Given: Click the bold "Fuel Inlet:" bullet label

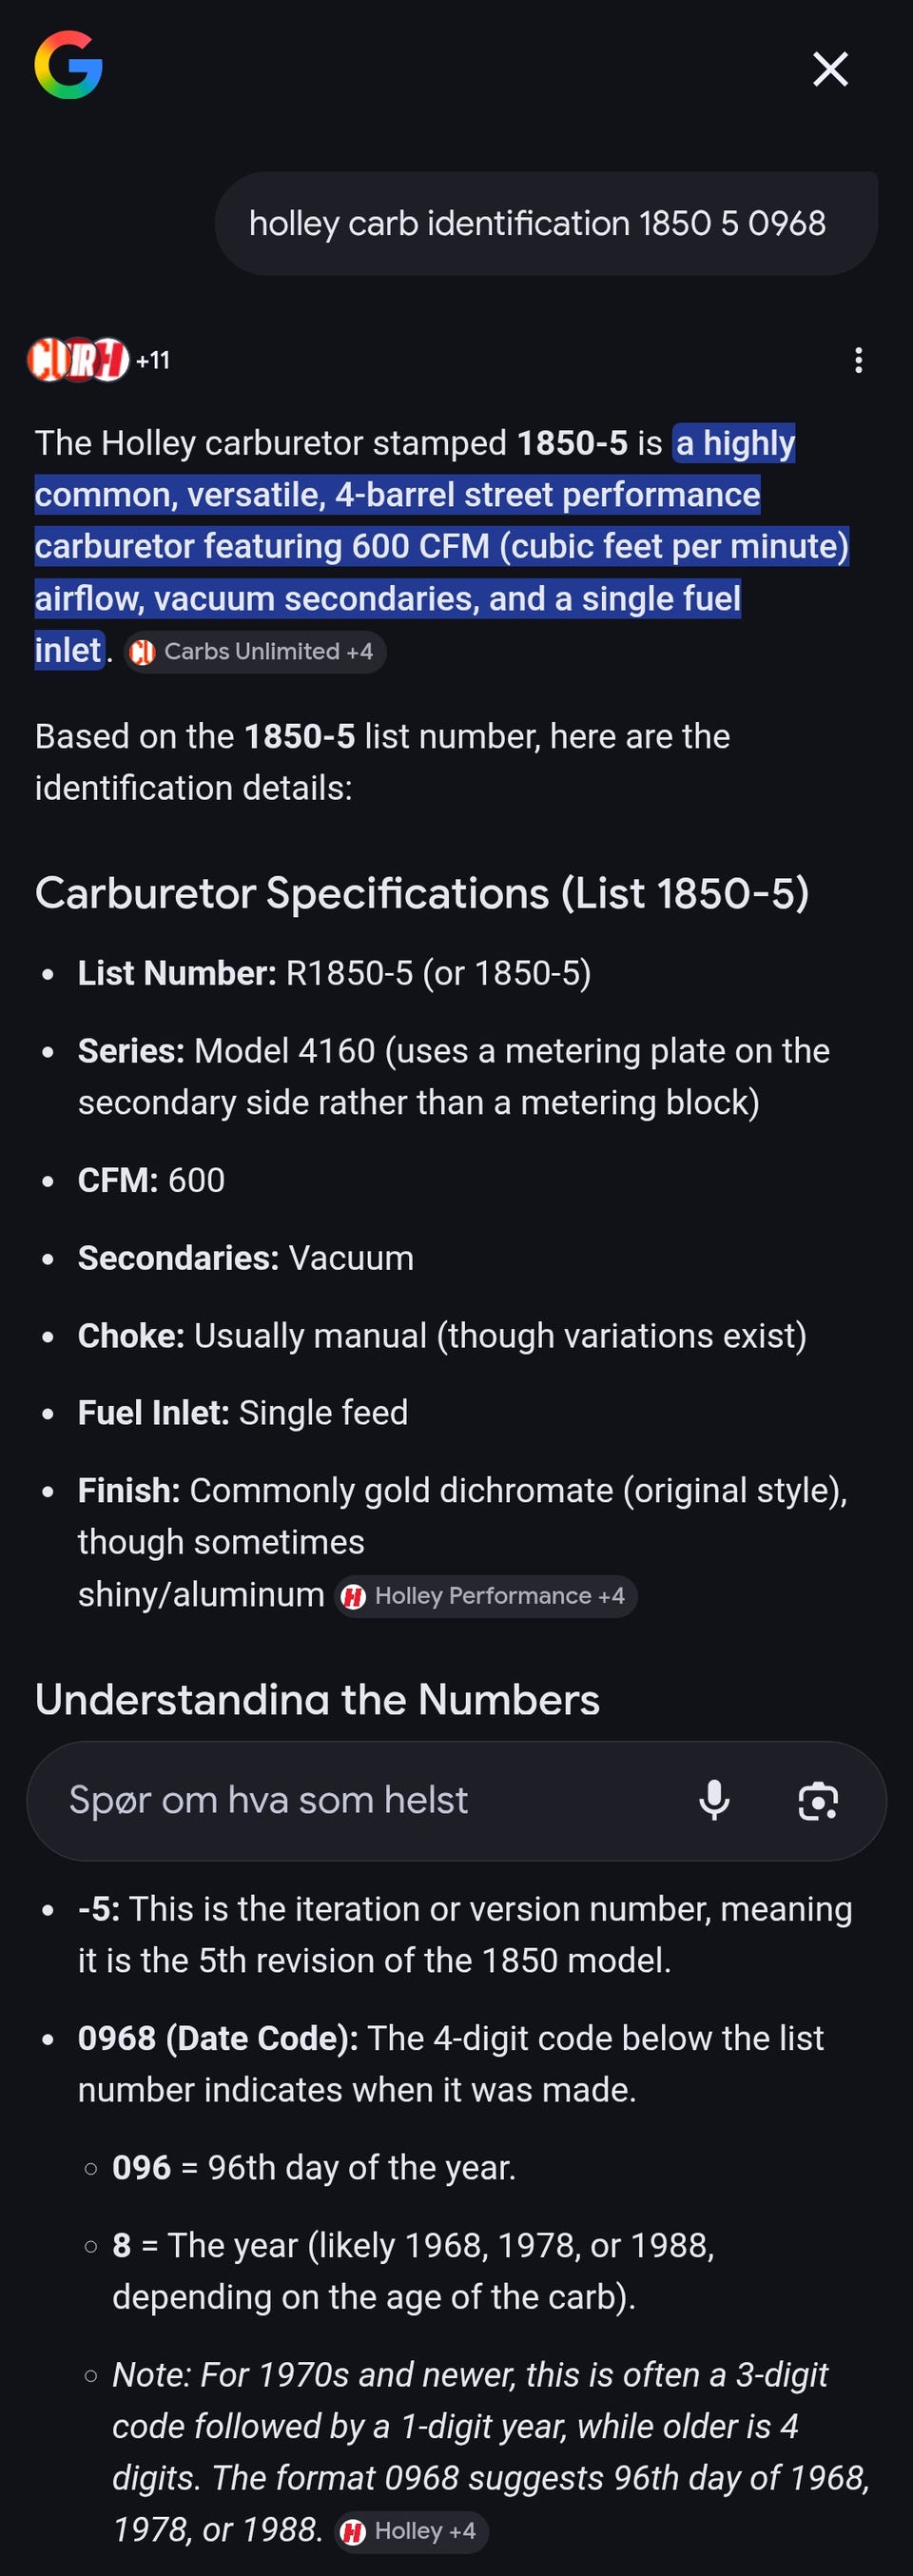Looking at the screenshot, I should tap(154, 1412).
